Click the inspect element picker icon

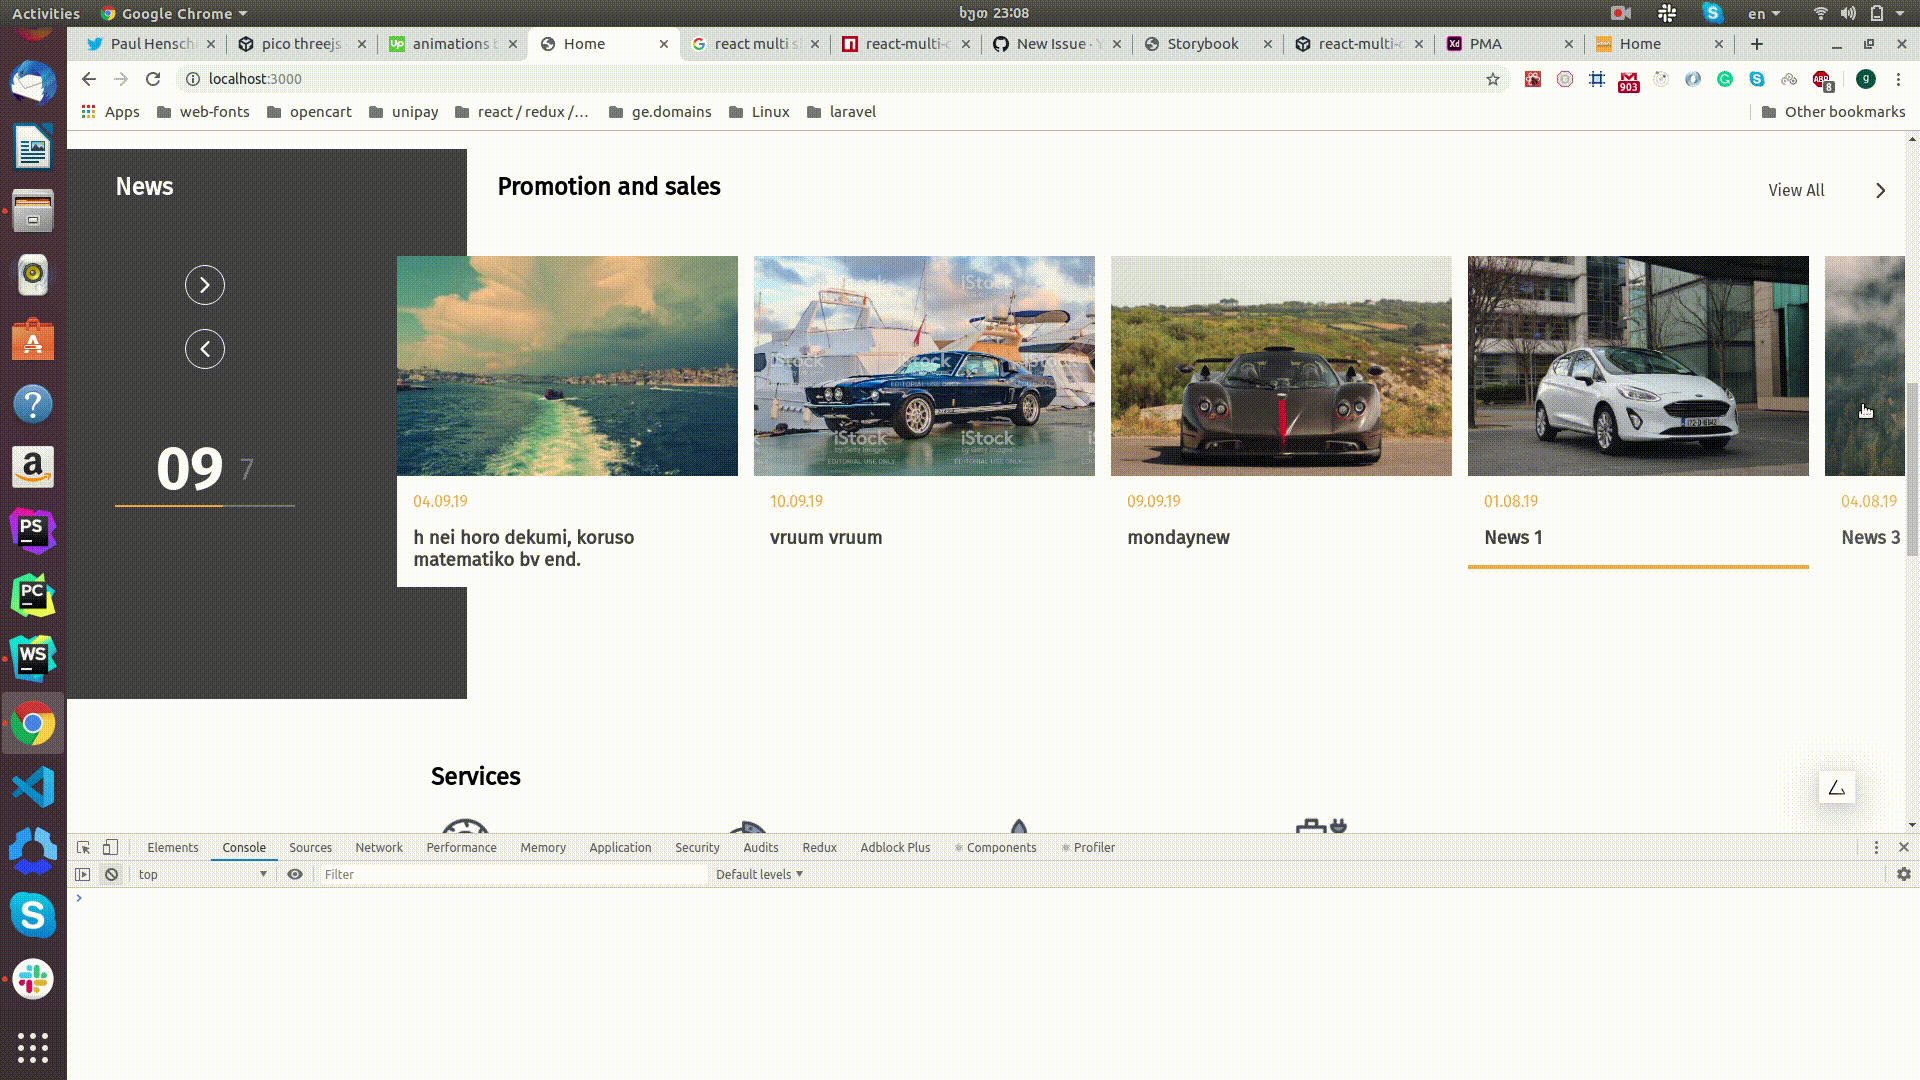pyautogui.click(x=83, y=847)
